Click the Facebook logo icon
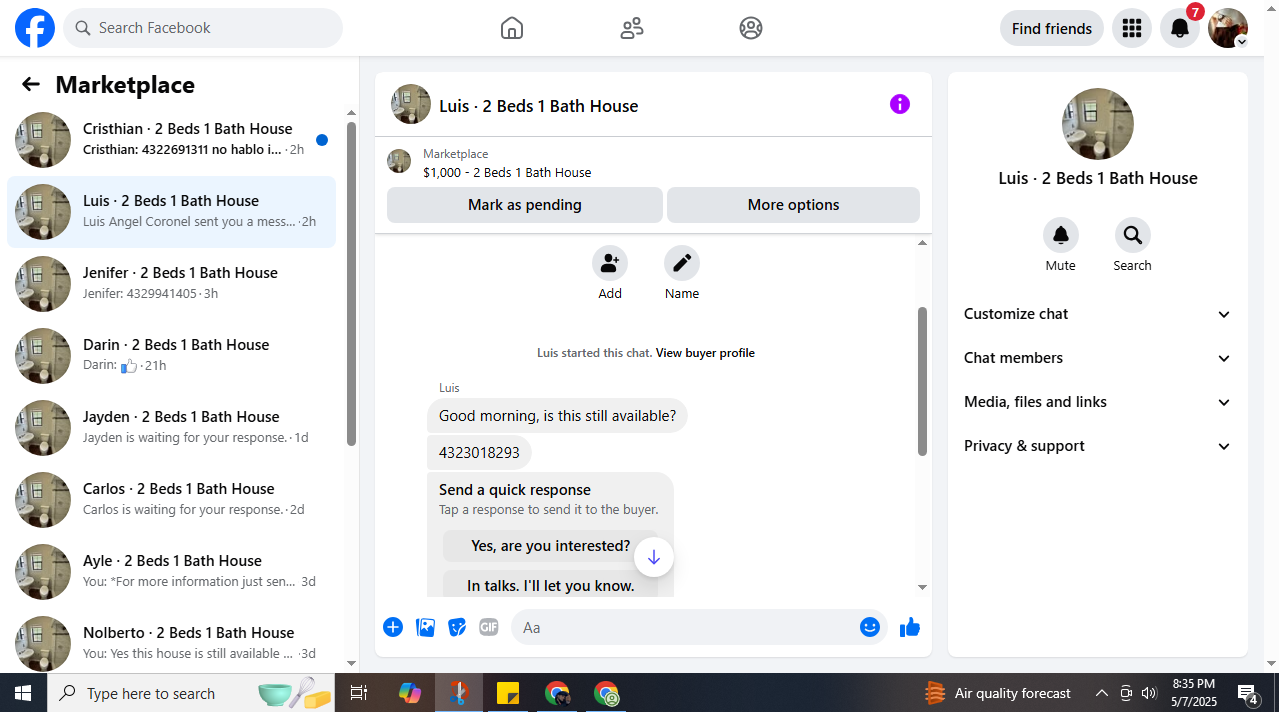 point(35,28)
